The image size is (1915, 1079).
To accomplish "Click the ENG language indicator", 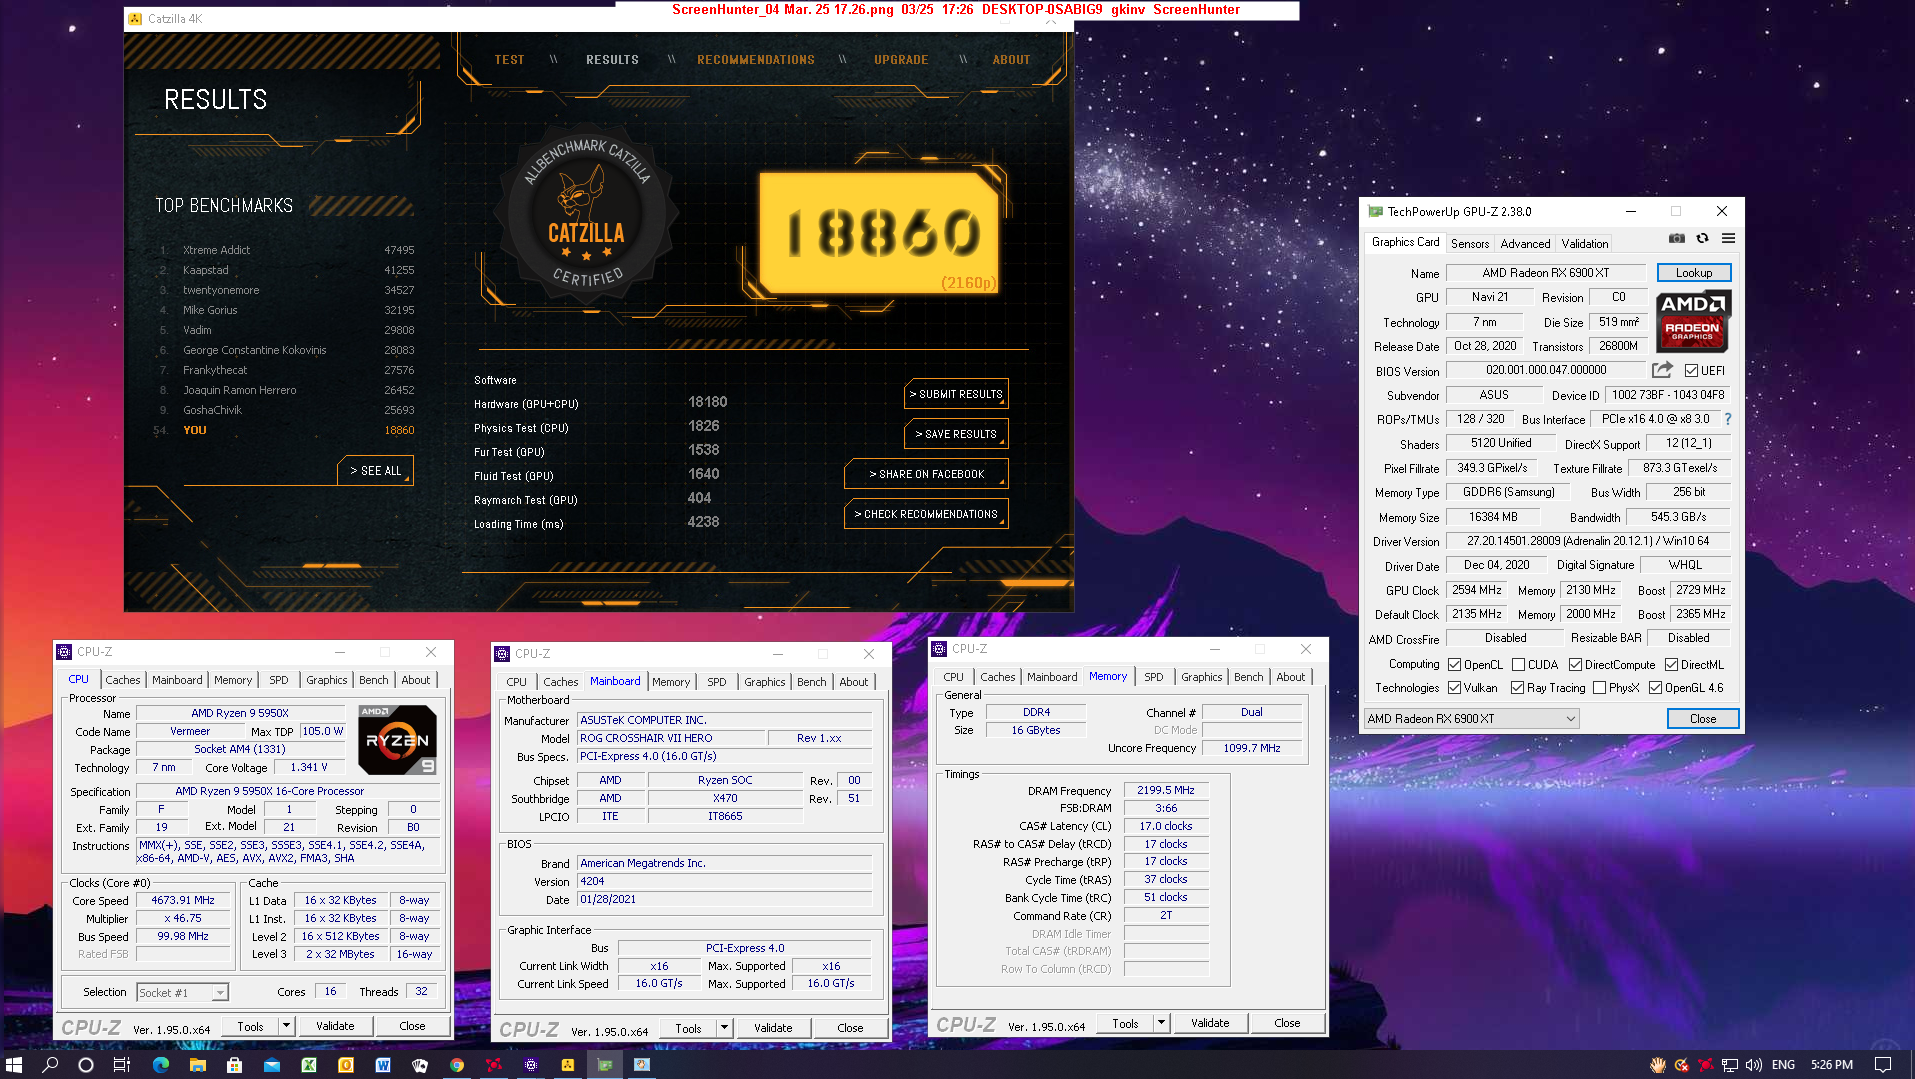I will (x=1783, y=1065).
